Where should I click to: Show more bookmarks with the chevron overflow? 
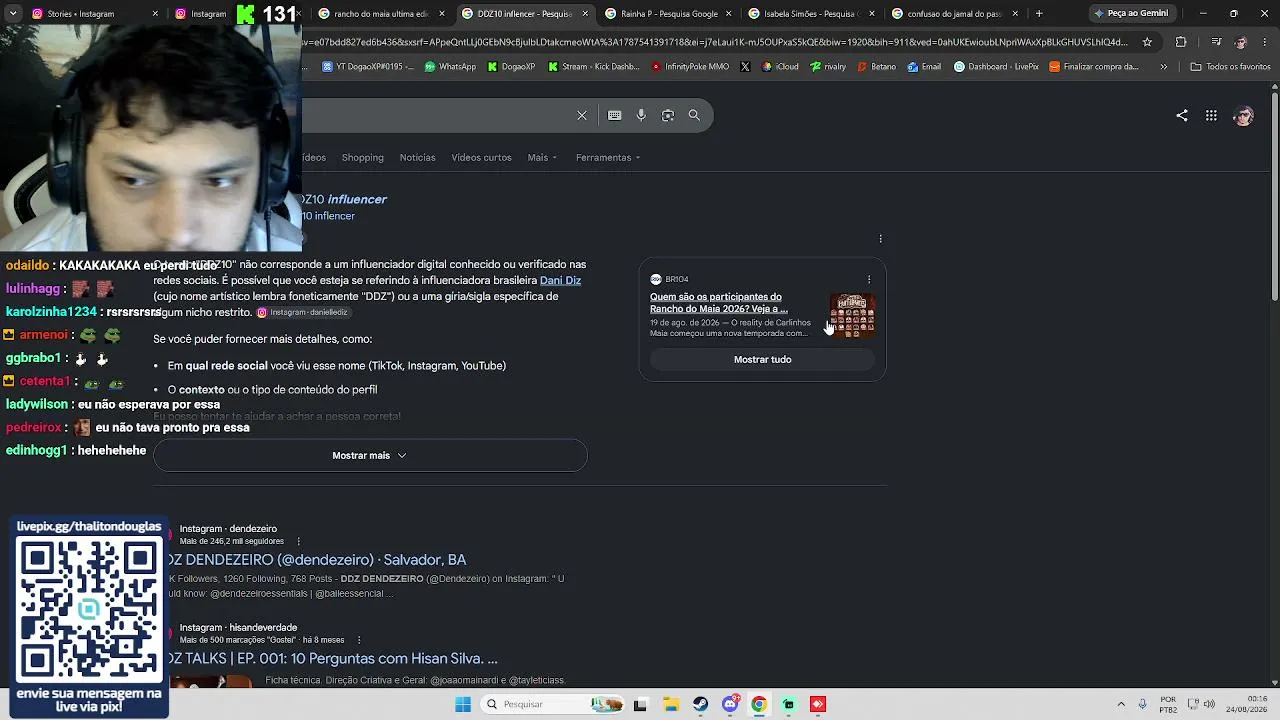(x=1163, y=67)
